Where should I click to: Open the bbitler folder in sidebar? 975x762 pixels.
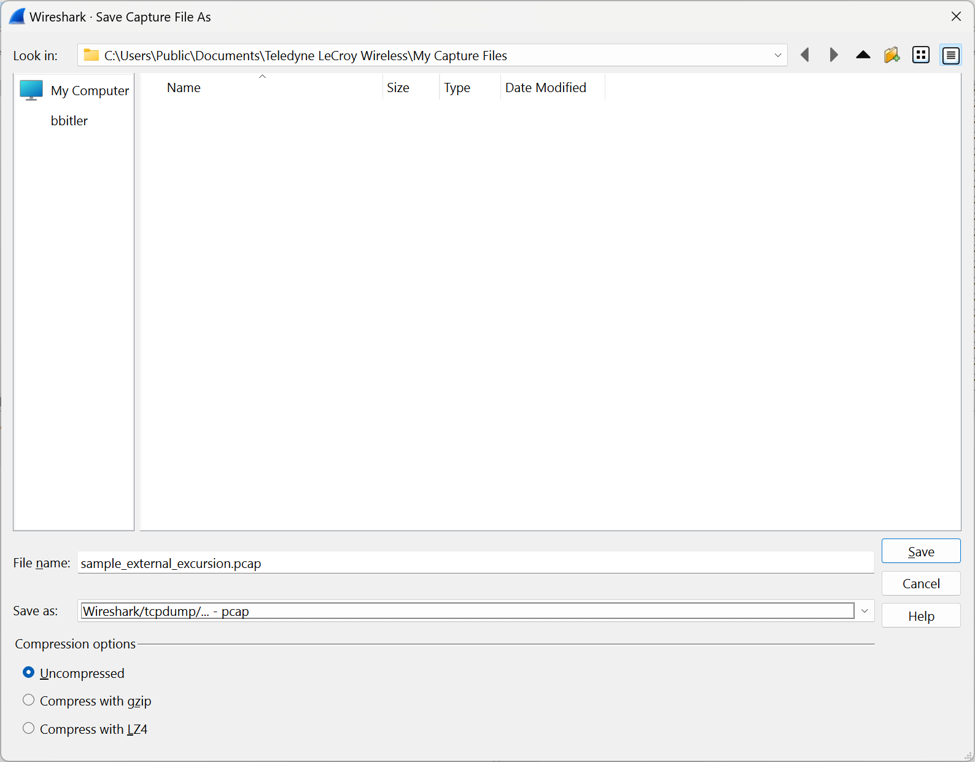(x=69, y=121)
